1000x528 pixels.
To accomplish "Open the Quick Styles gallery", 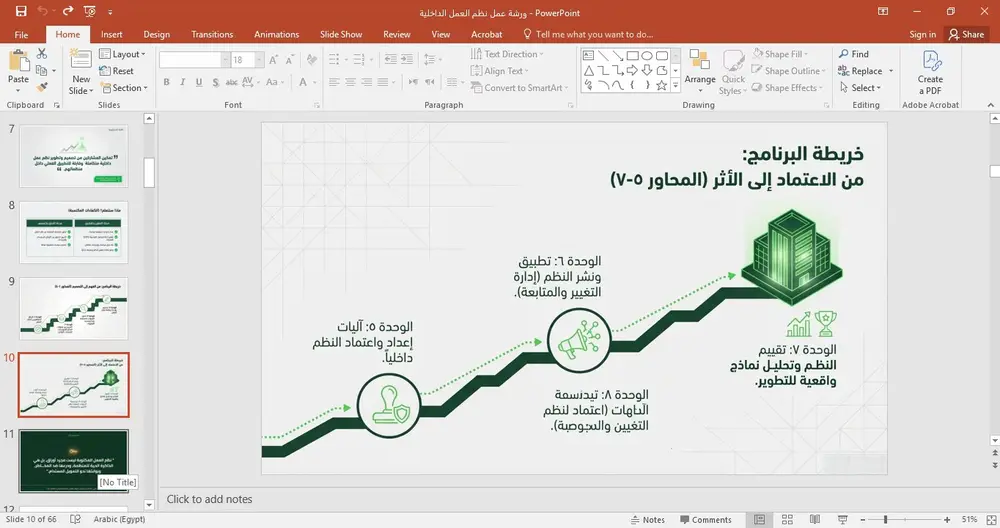I will point(733,71).
